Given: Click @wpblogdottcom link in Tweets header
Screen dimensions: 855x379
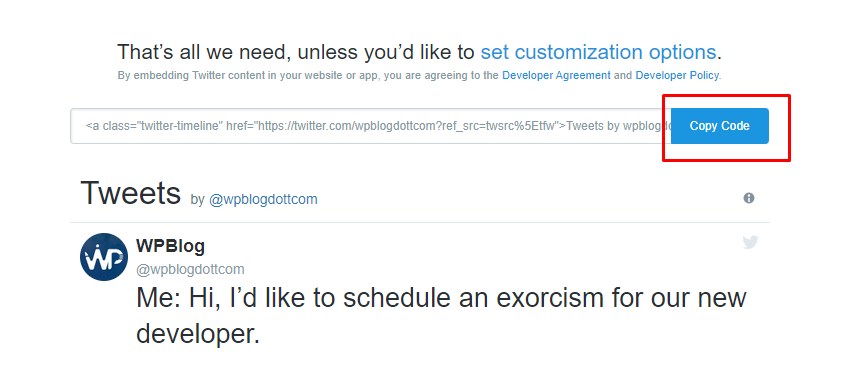Looking at the screenshot, I should pos(263,200).
